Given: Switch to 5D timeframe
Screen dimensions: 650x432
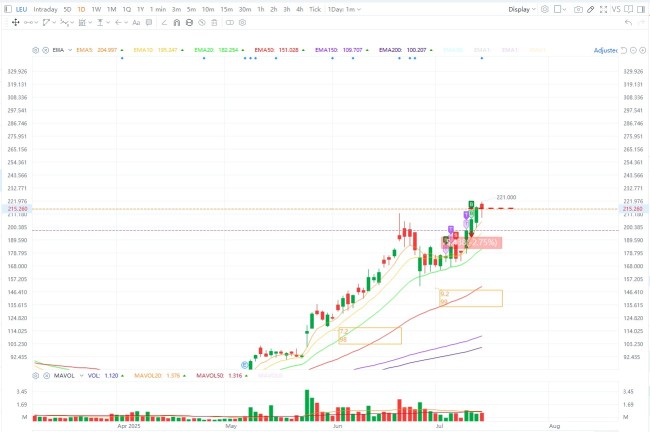Looking at the screenshot, I should (x=67, y=9).
